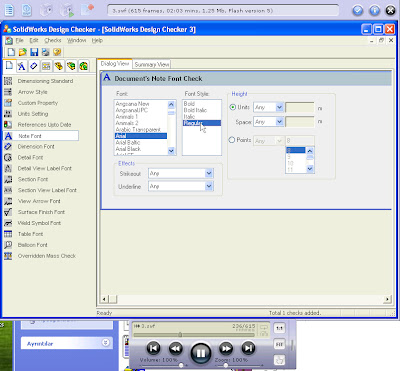Select the feature checks category tab icon
Screen dimensions: 400x371
pos(83,66)
